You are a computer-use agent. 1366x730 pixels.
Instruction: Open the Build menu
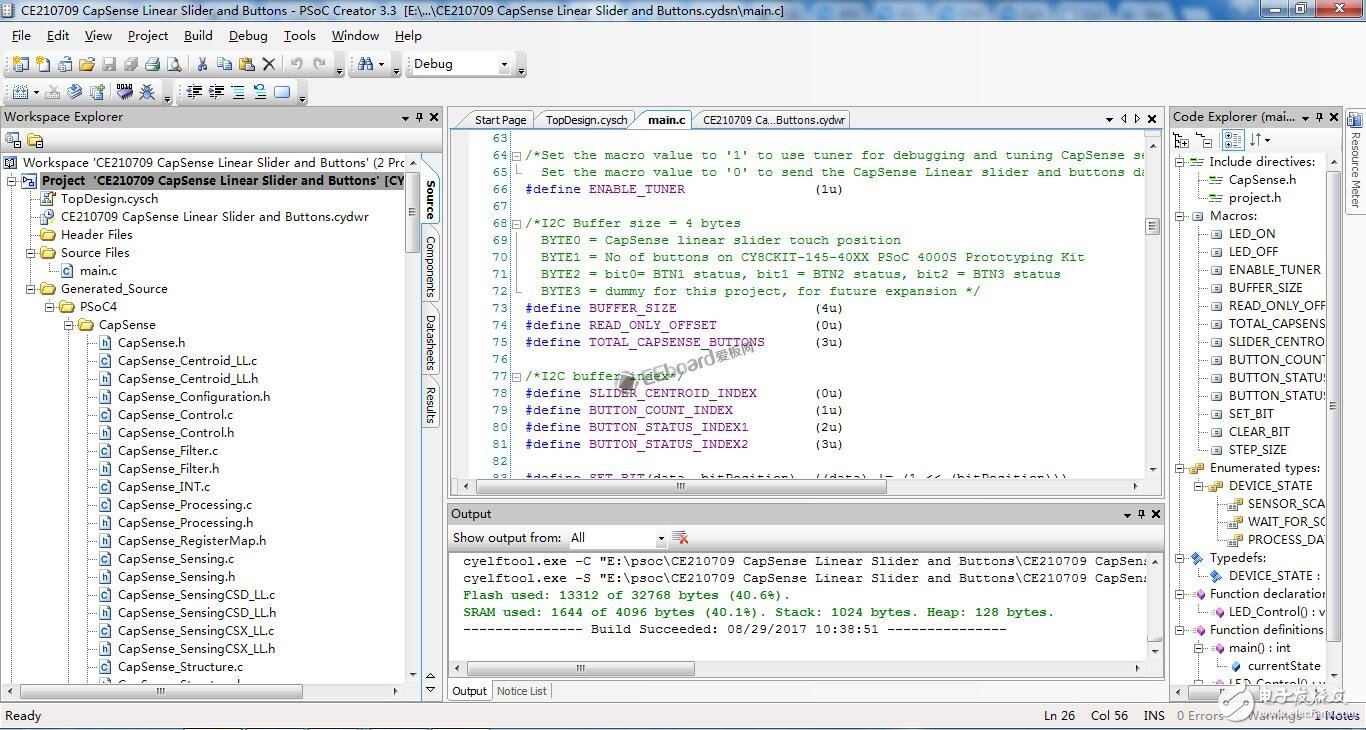[x=198, y=36]
